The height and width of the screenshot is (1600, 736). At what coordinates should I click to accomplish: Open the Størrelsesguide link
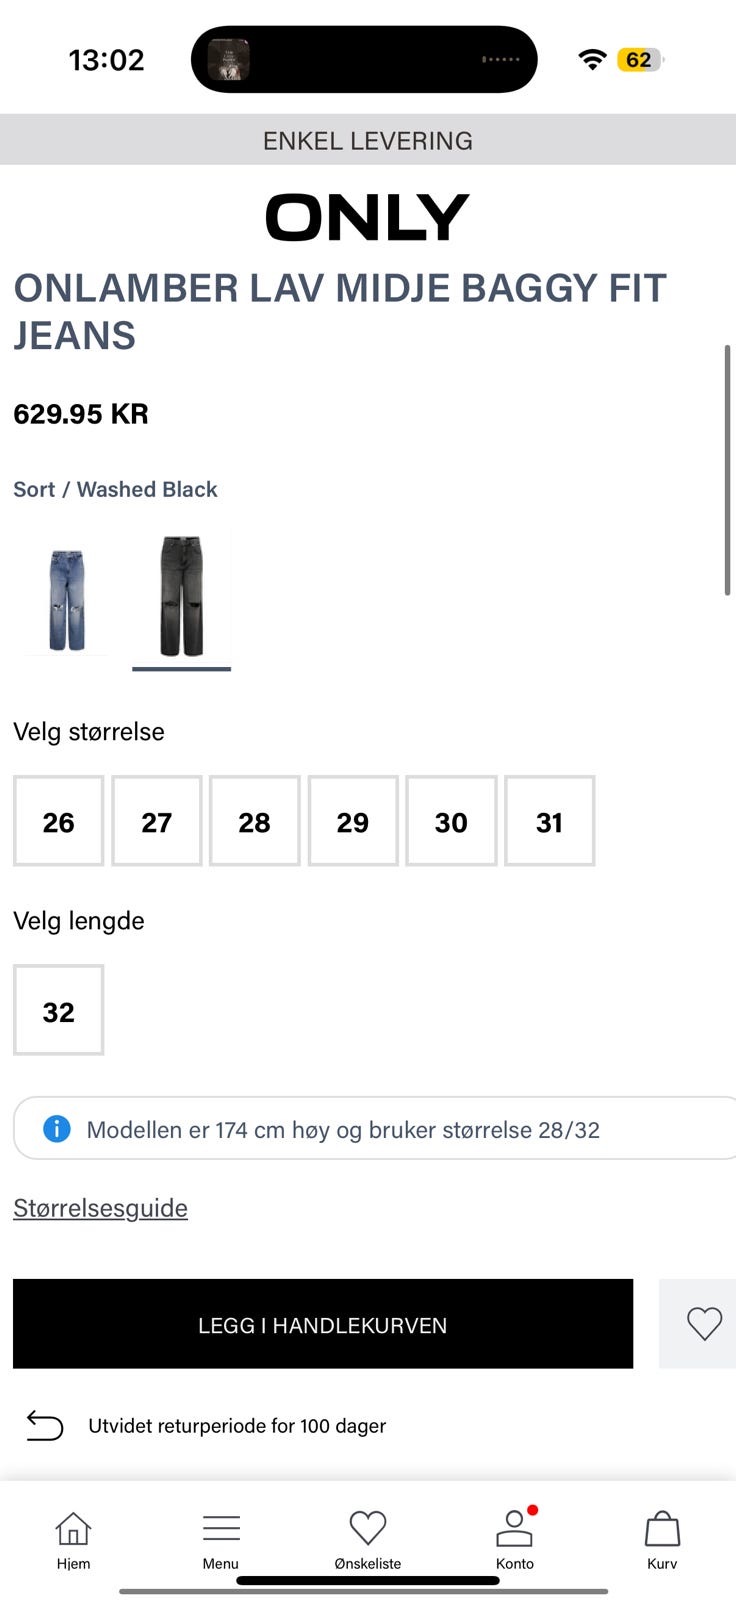coord(100,1208)
